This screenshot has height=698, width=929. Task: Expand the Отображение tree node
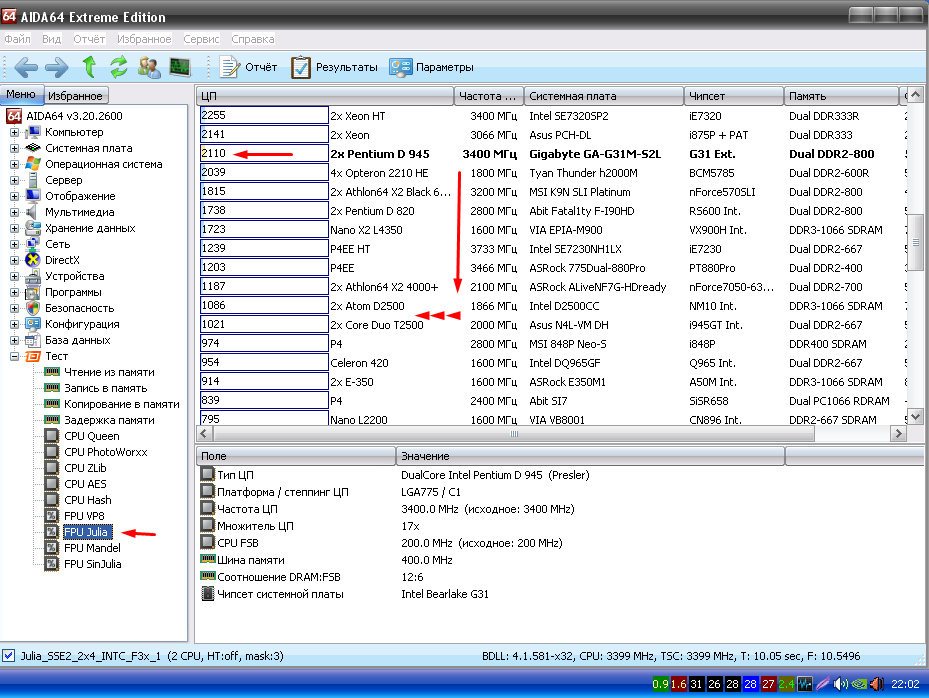[x=14, y=196]
